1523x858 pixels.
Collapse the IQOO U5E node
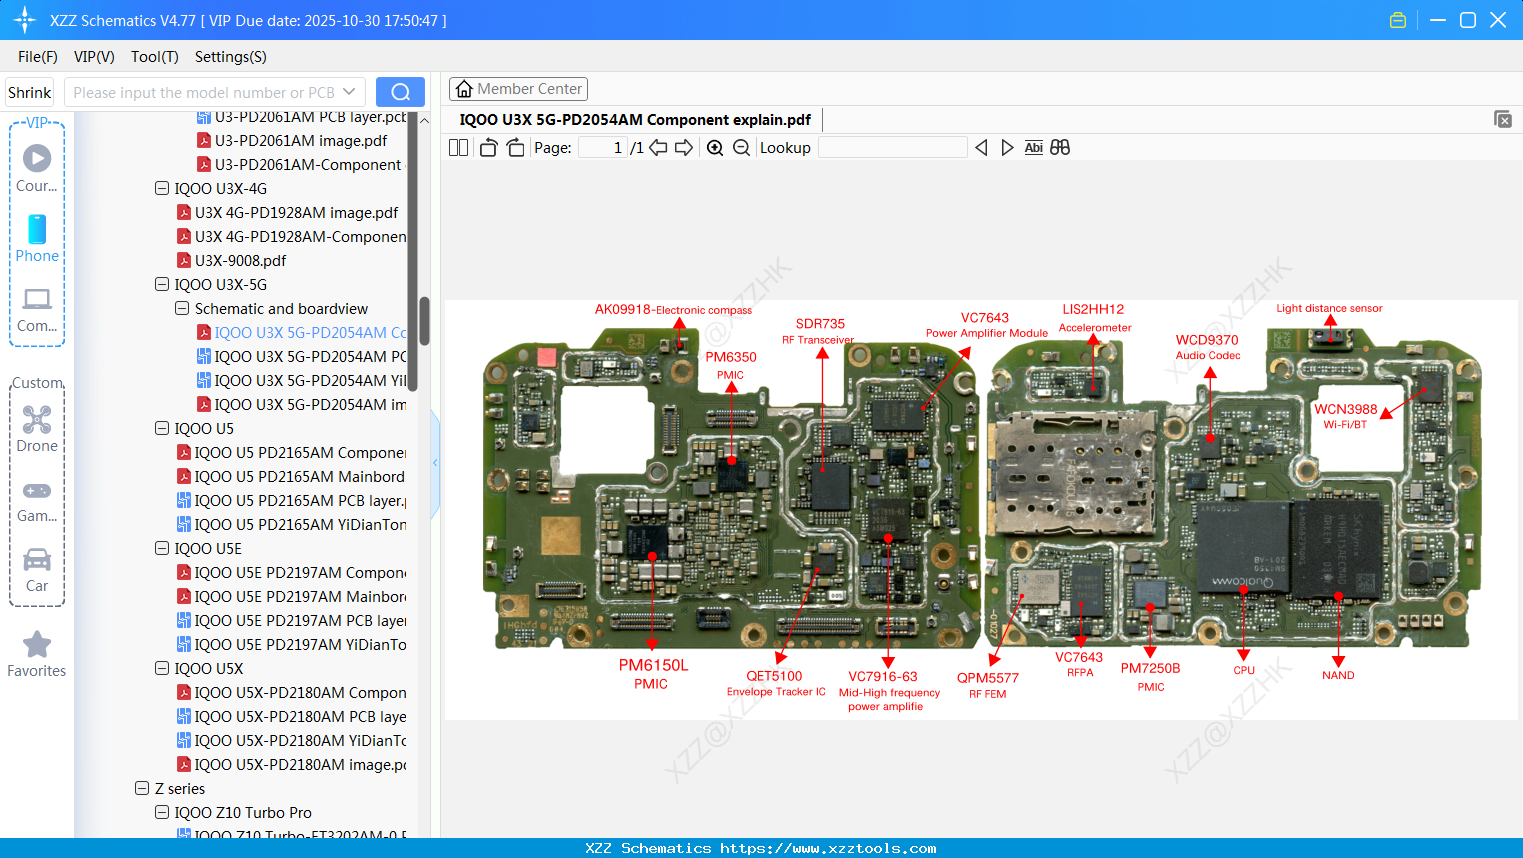[162, 548]
